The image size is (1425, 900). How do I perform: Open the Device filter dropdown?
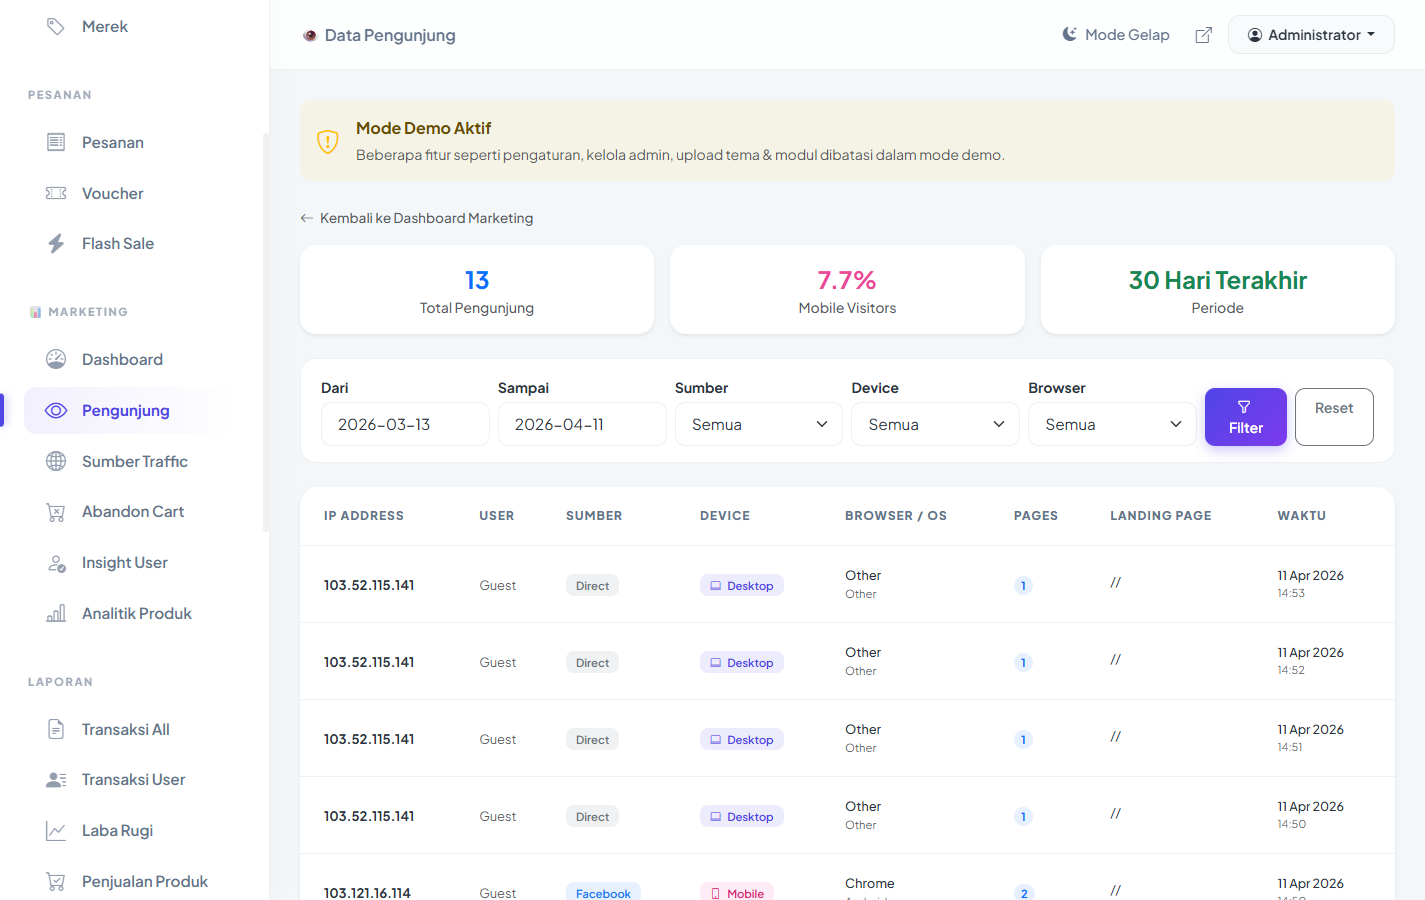tap(935, 424)
